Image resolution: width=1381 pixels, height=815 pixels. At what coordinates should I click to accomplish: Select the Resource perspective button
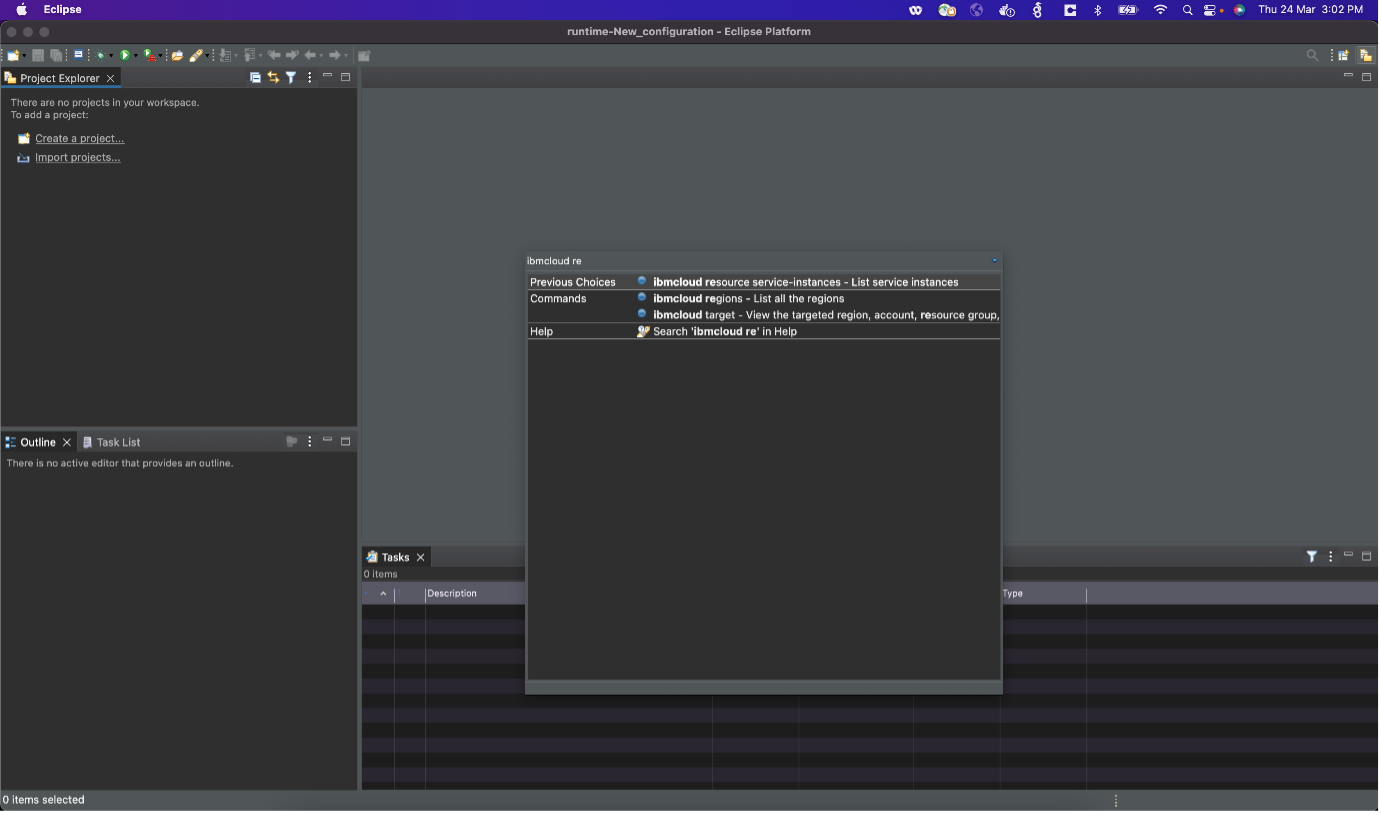click(1365, 55)
